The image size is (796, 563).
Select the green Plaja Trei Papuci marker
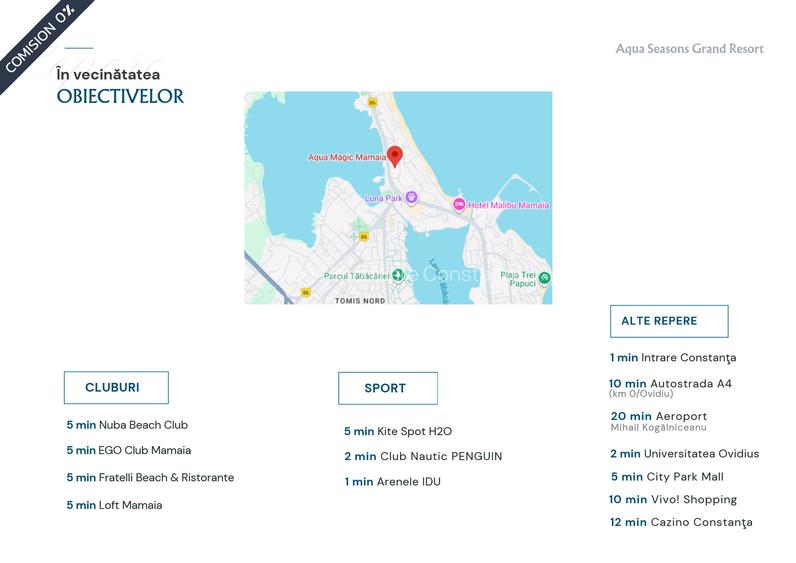544,278
